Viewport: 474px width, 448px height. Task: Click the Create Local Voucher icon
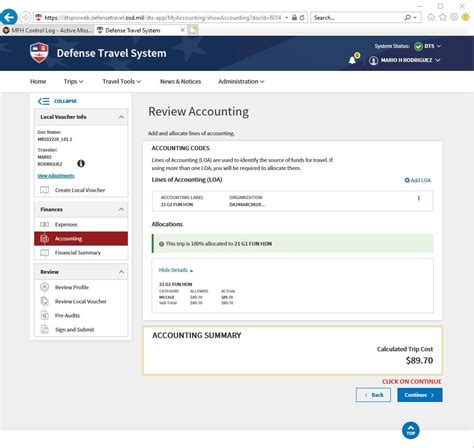(x=44, y=190)
